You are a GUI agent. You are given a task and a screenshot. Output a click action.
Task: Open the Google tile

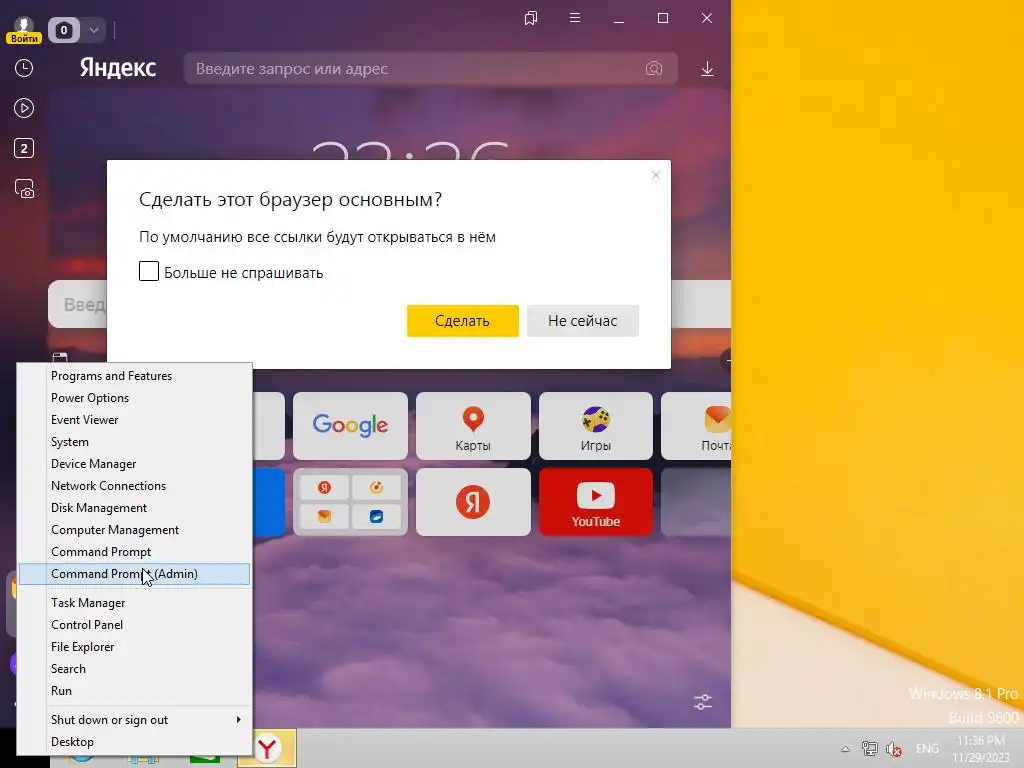(x=350, y=426)
